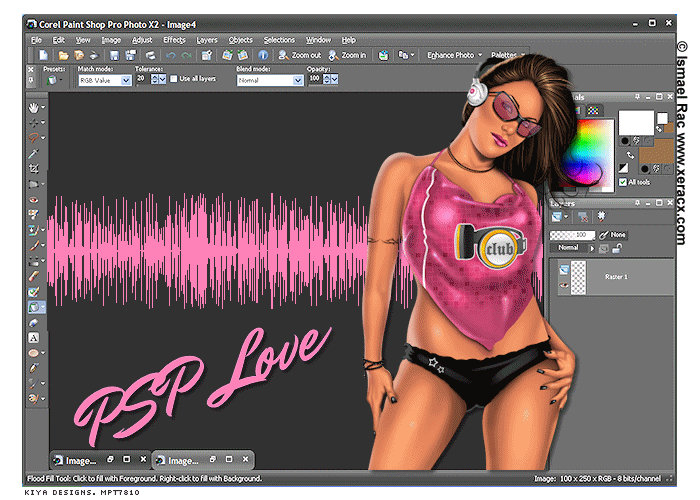
Task: Toggle transparent for the background material
Action: tap(667, 169)
